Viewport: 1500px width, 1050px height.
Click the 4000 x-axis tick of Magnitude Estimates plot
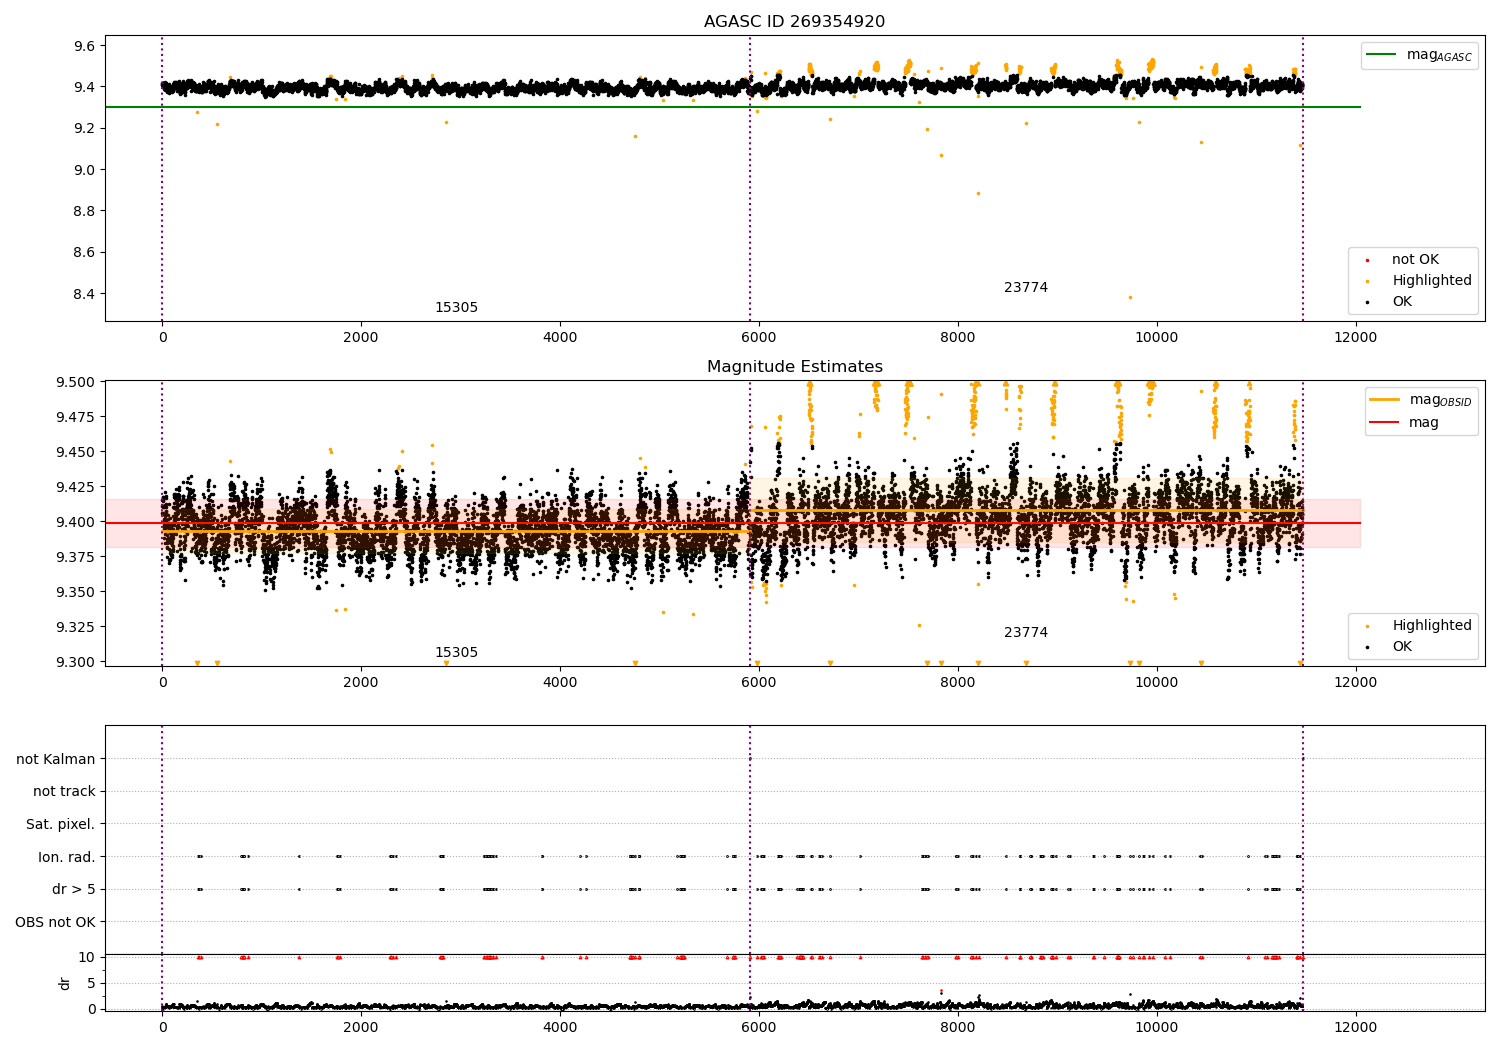coord(560,683)
